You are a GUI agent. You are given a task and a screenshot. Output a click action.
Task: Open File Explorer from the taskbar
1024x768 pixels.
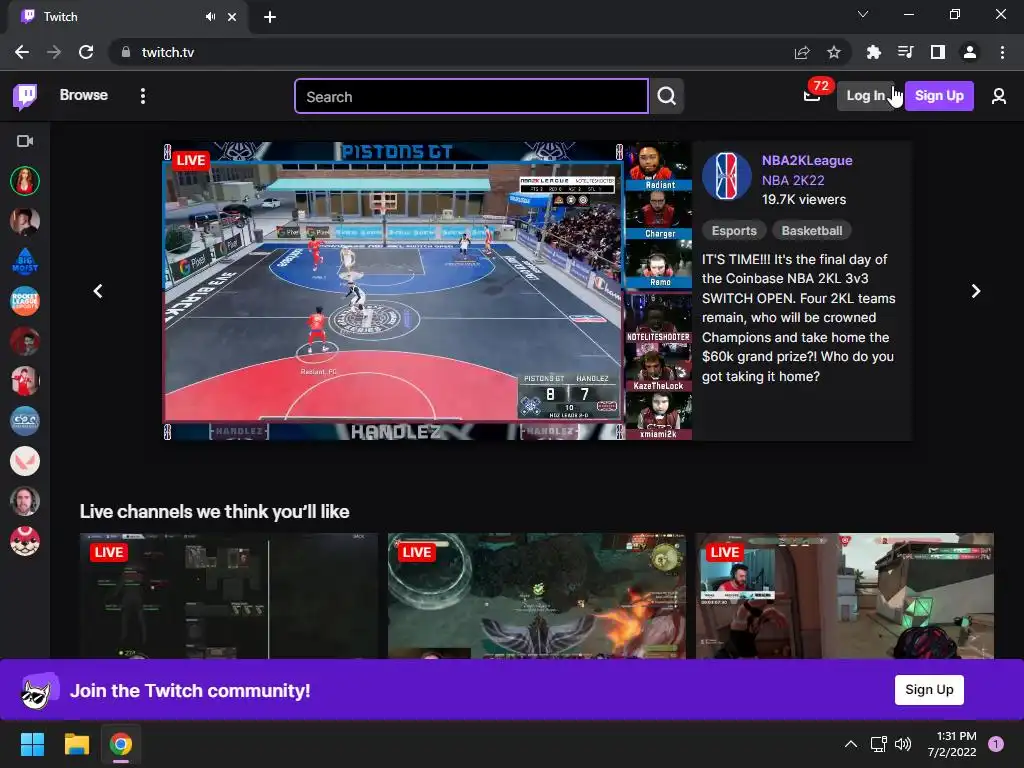(76, 744)
